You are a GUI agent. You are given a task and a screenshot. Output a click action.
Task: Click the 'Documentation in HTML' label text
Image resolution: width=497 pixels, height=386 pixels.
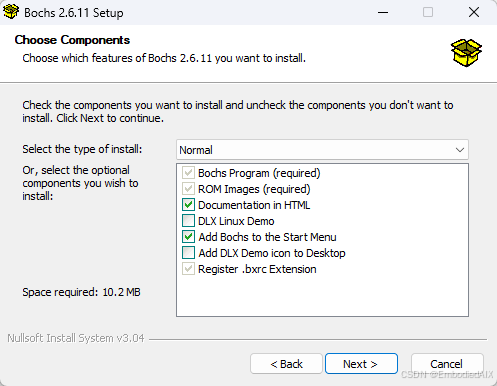254,205
